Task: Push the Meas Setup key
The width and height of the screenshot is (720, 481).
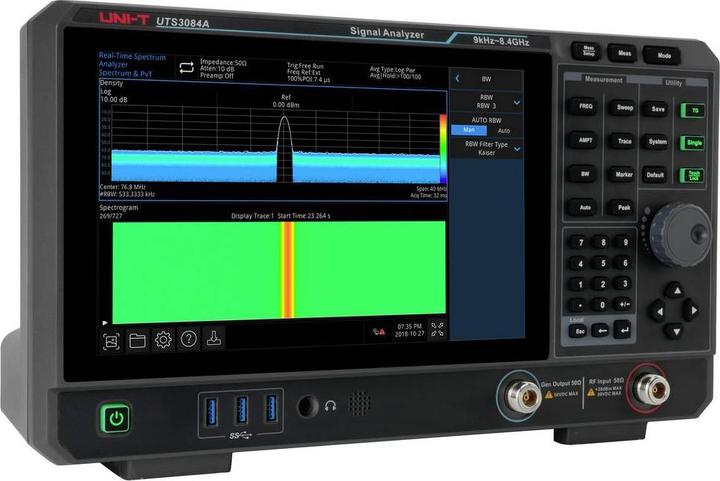Action: click(588, 50)
